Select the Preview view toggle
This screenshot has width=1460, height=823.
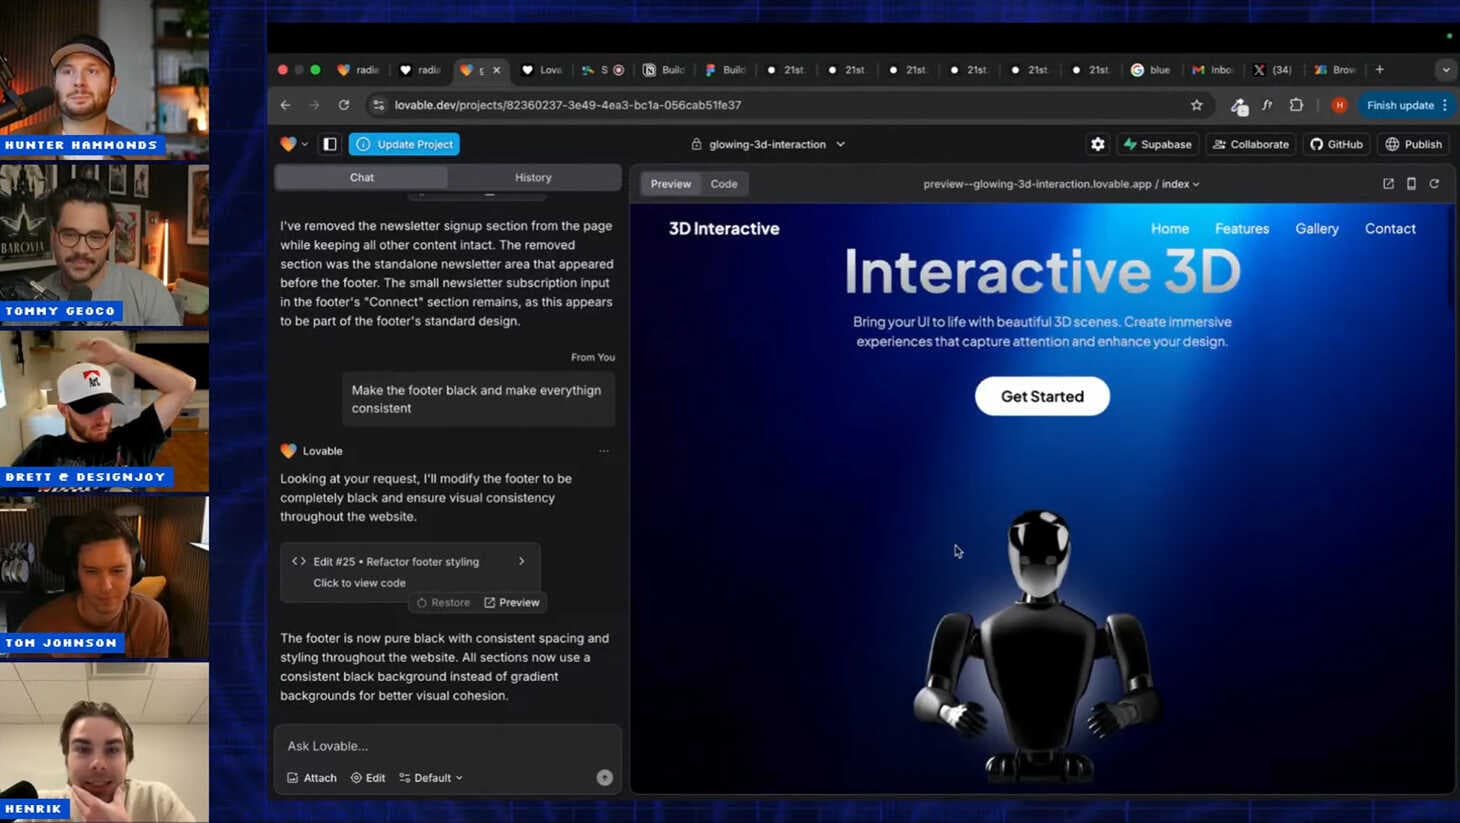coord(670,184)
